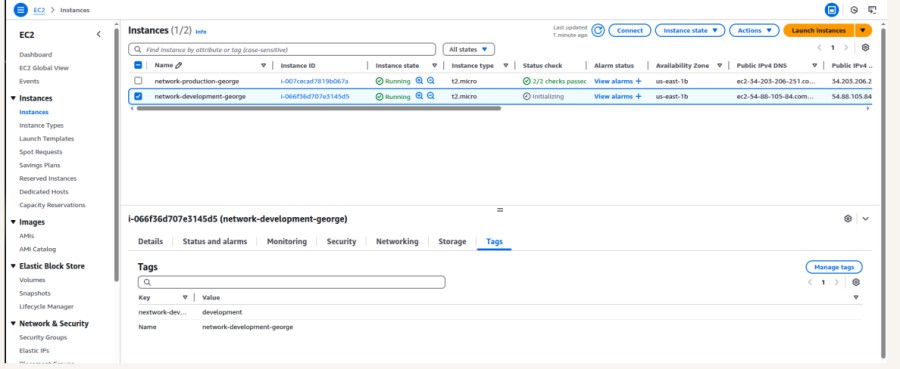Sort by Availability Zone column arrow

click(x=719, y=65)
